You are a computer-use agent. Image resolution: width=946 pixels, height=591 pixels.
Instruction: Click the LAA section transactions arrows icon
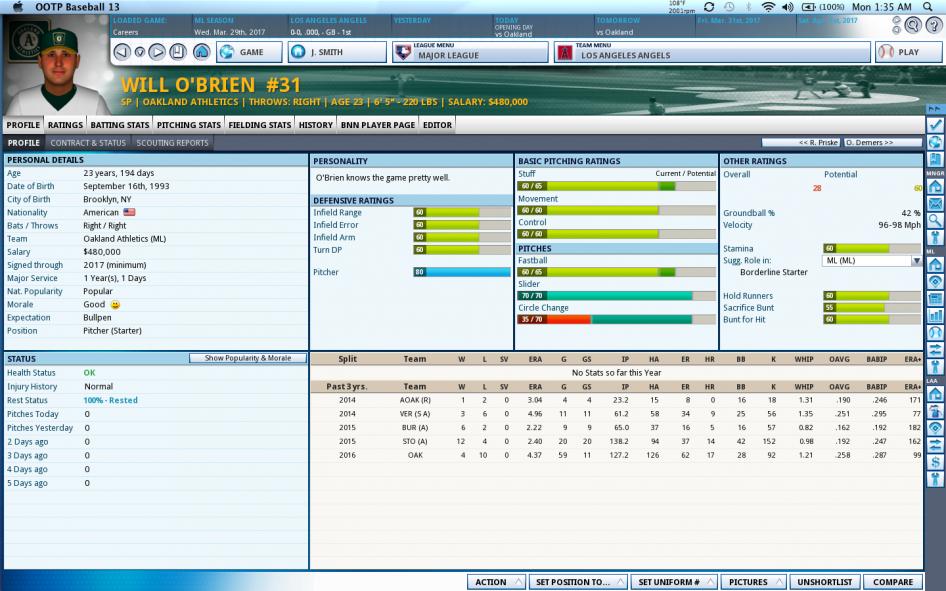tap(935, 445)
